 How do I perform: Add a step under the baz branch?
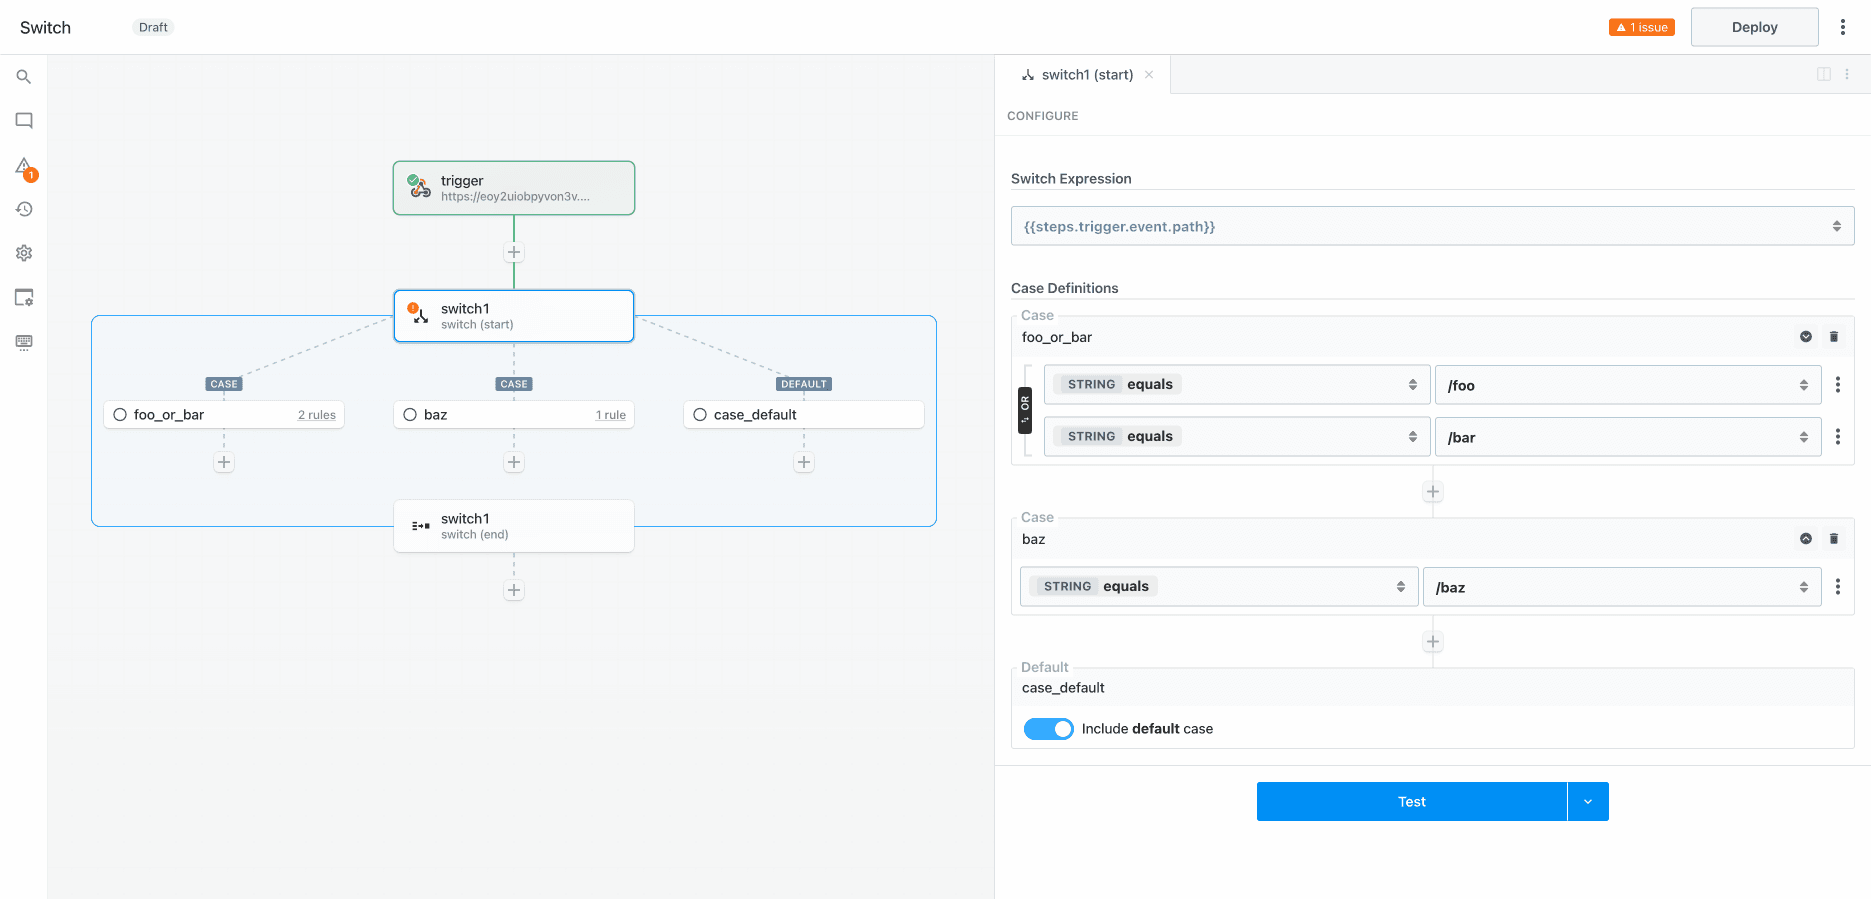[514, 462]
